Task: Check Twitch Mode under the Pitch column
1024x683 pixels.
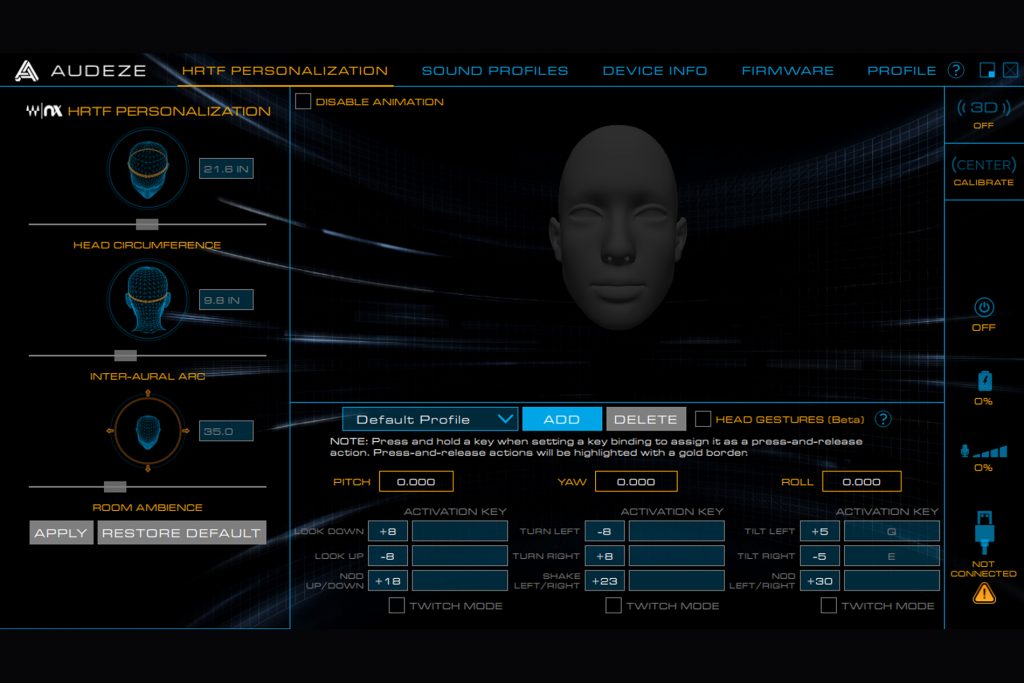Action: pos(396,605)
